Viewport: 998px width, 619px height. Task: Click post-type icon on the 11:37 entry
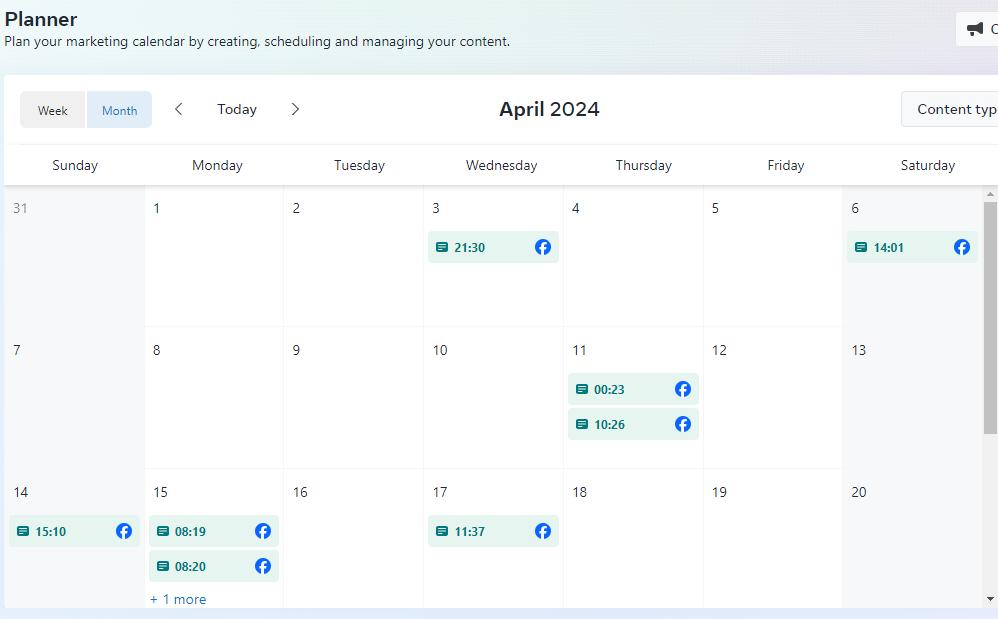click(442, 531)
